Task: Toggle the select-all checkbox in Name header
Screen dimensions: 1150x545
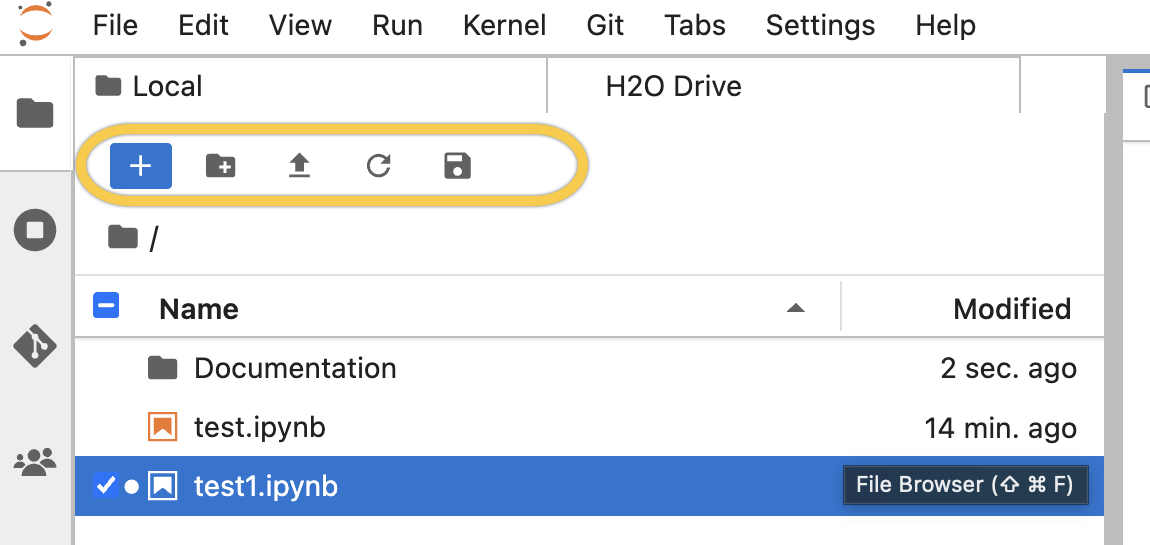Action: [x=106, y=306]
